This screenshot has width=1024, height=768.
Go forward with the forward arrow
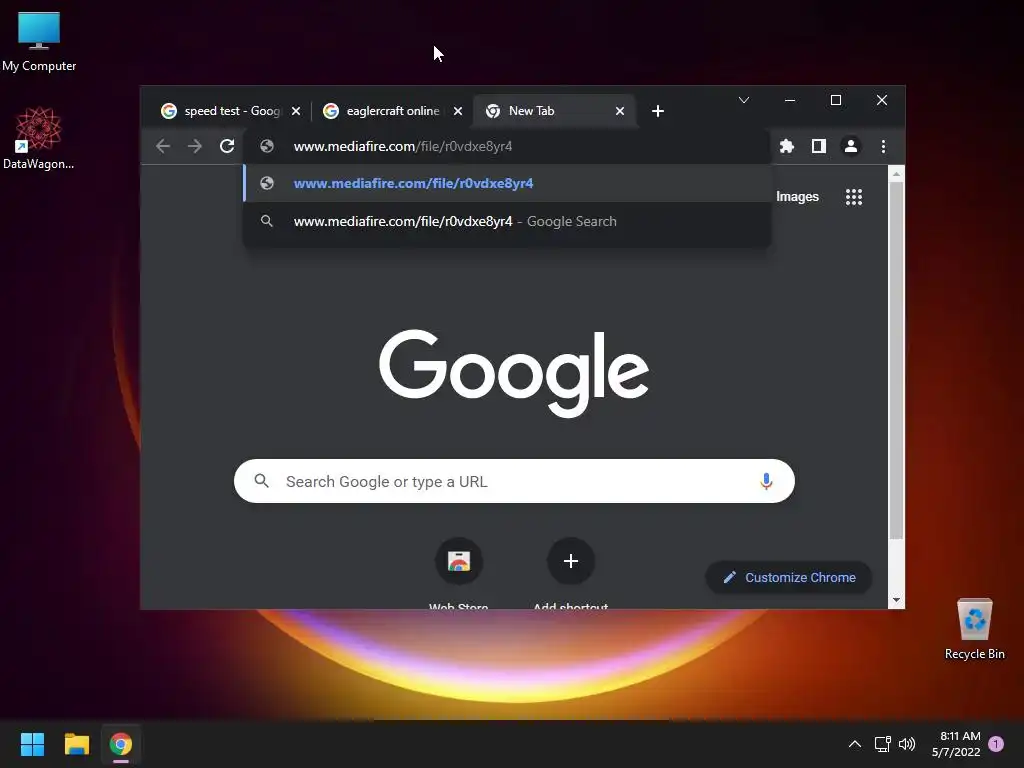[195, 146]
